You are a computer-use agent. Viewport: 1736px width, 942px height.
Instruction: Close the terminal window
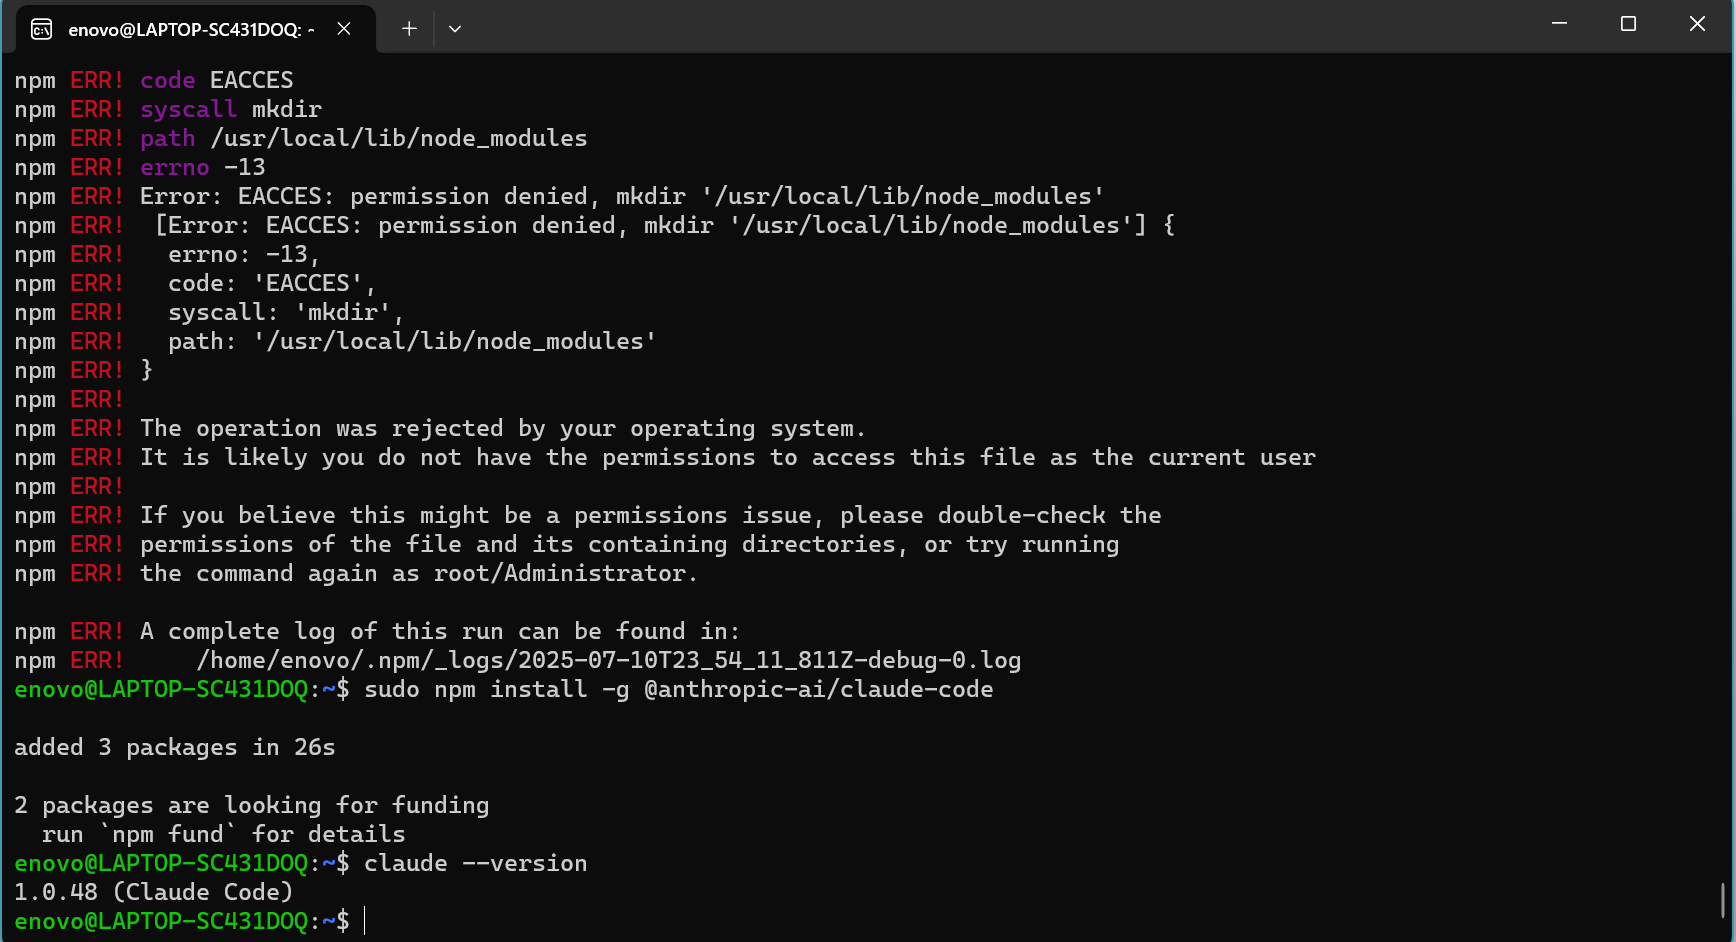1697,24
